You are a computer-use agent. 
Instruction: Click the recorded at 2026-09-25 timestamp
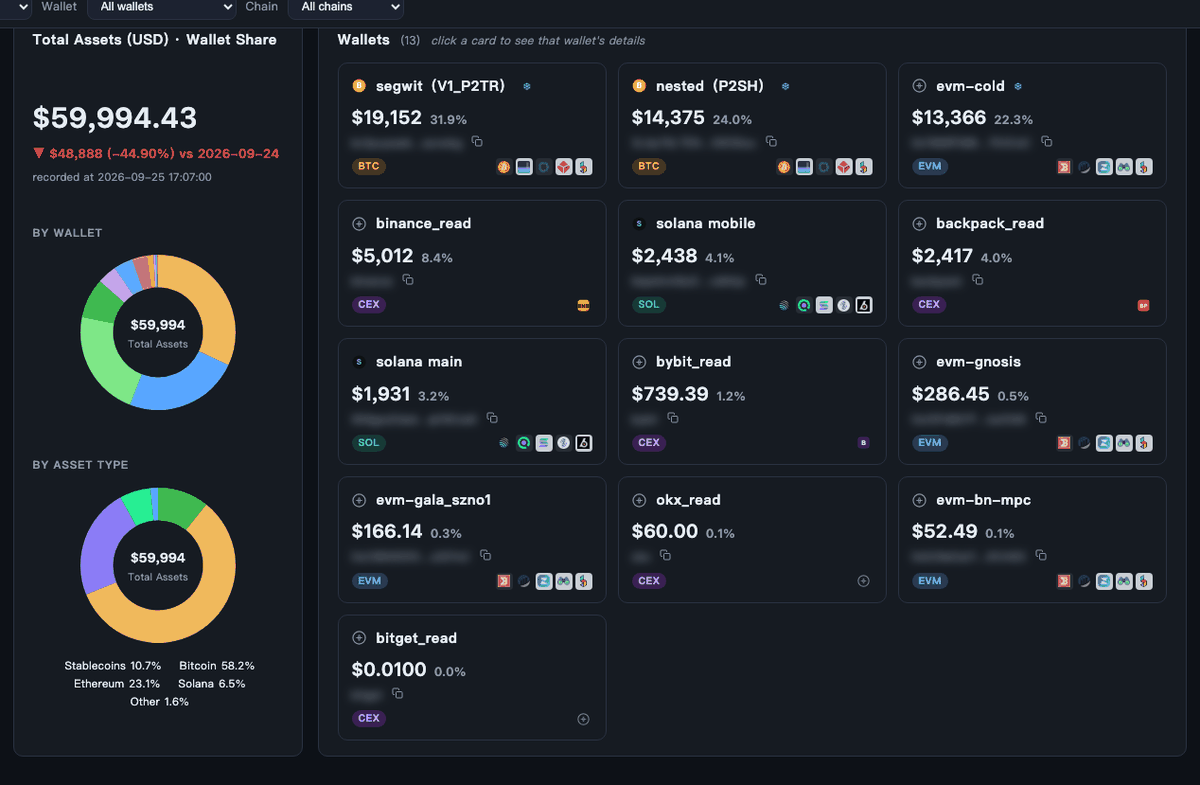pos(122,177)
